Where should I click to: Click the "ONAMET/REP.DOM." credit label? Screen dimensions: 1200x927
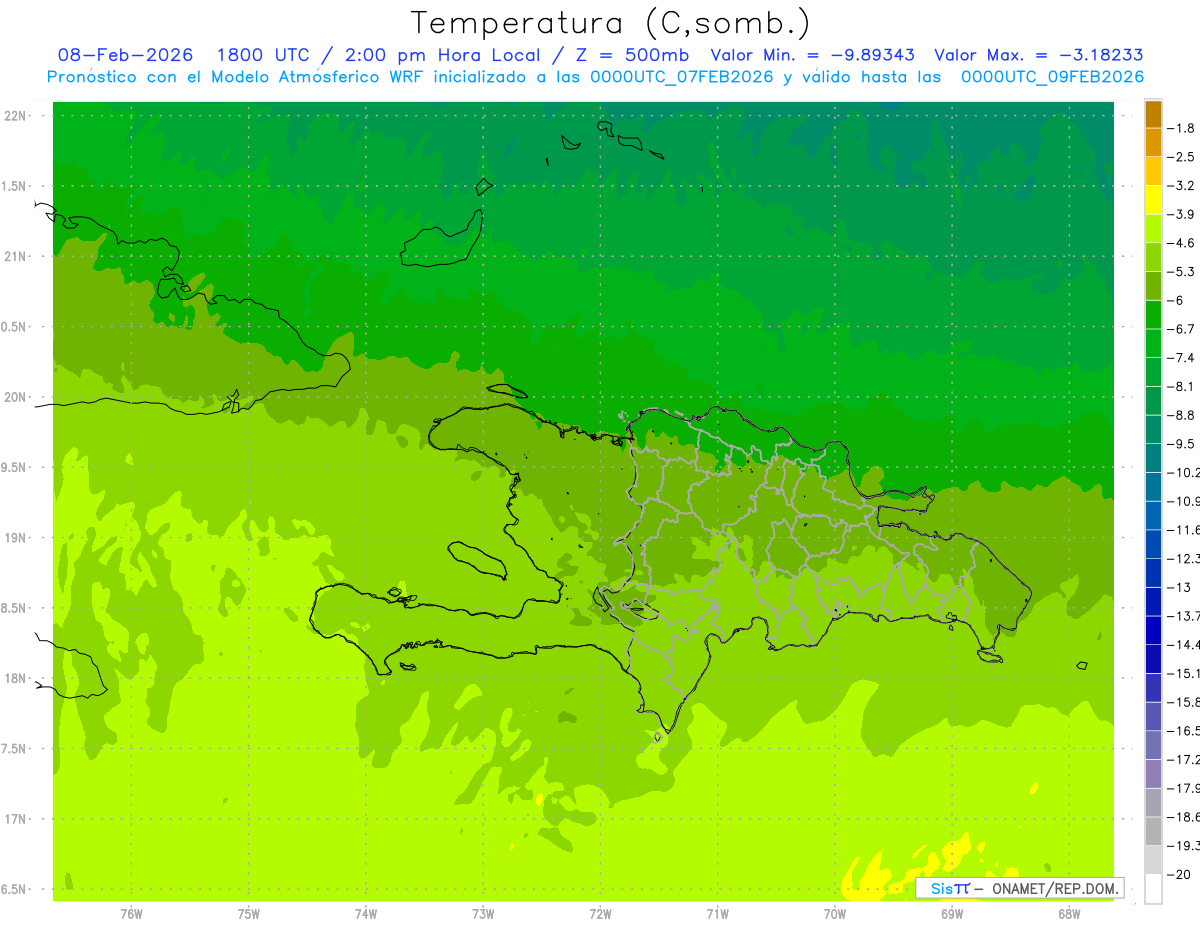(x=1055, y=888)
